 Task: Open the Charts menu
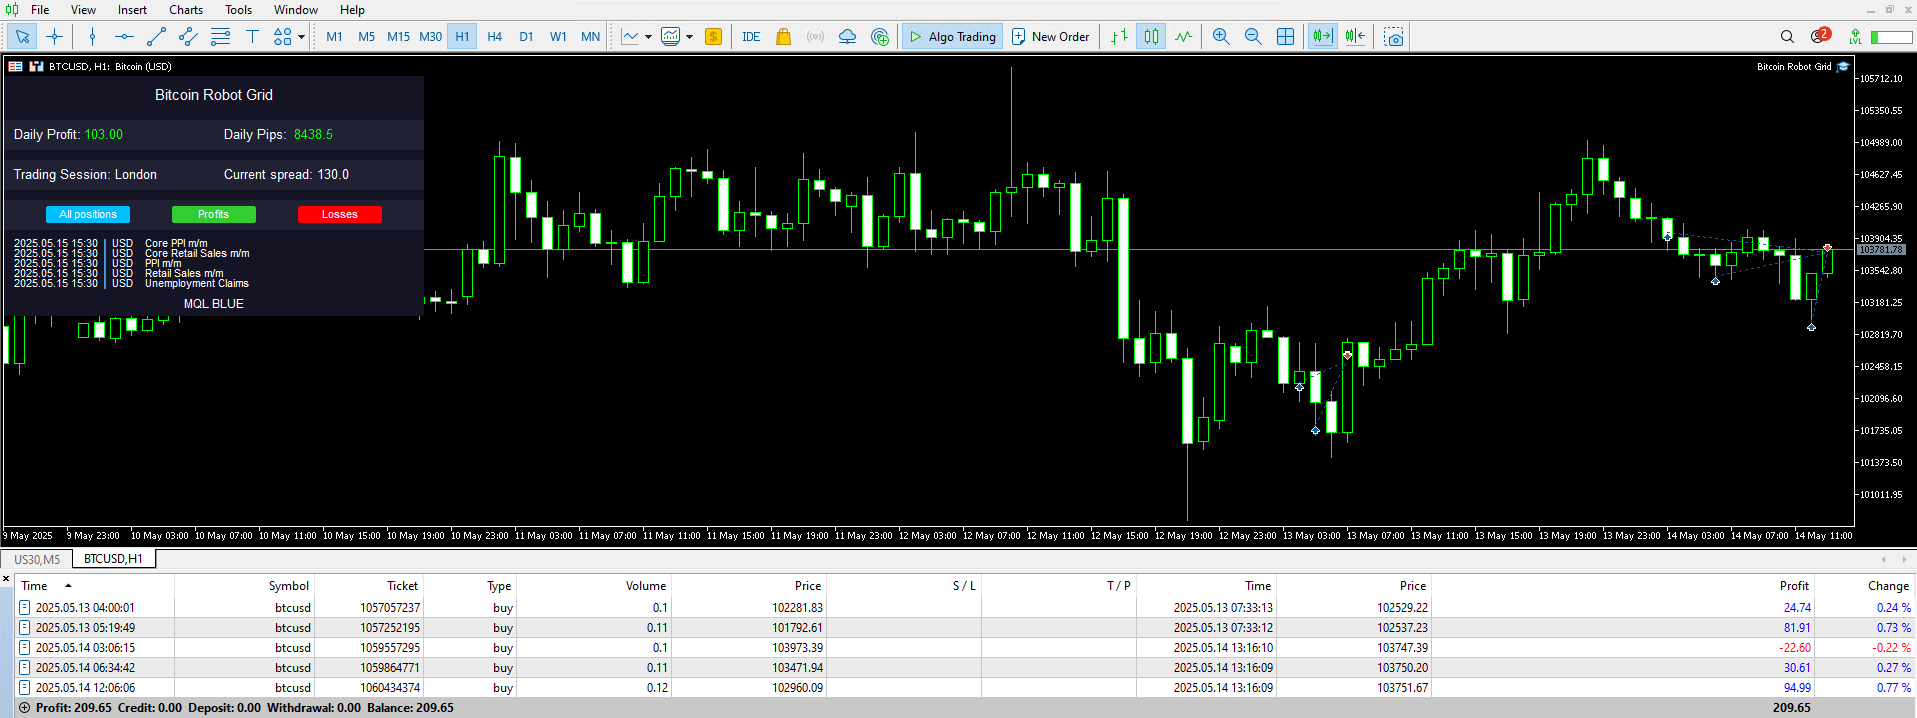point(186,10)
